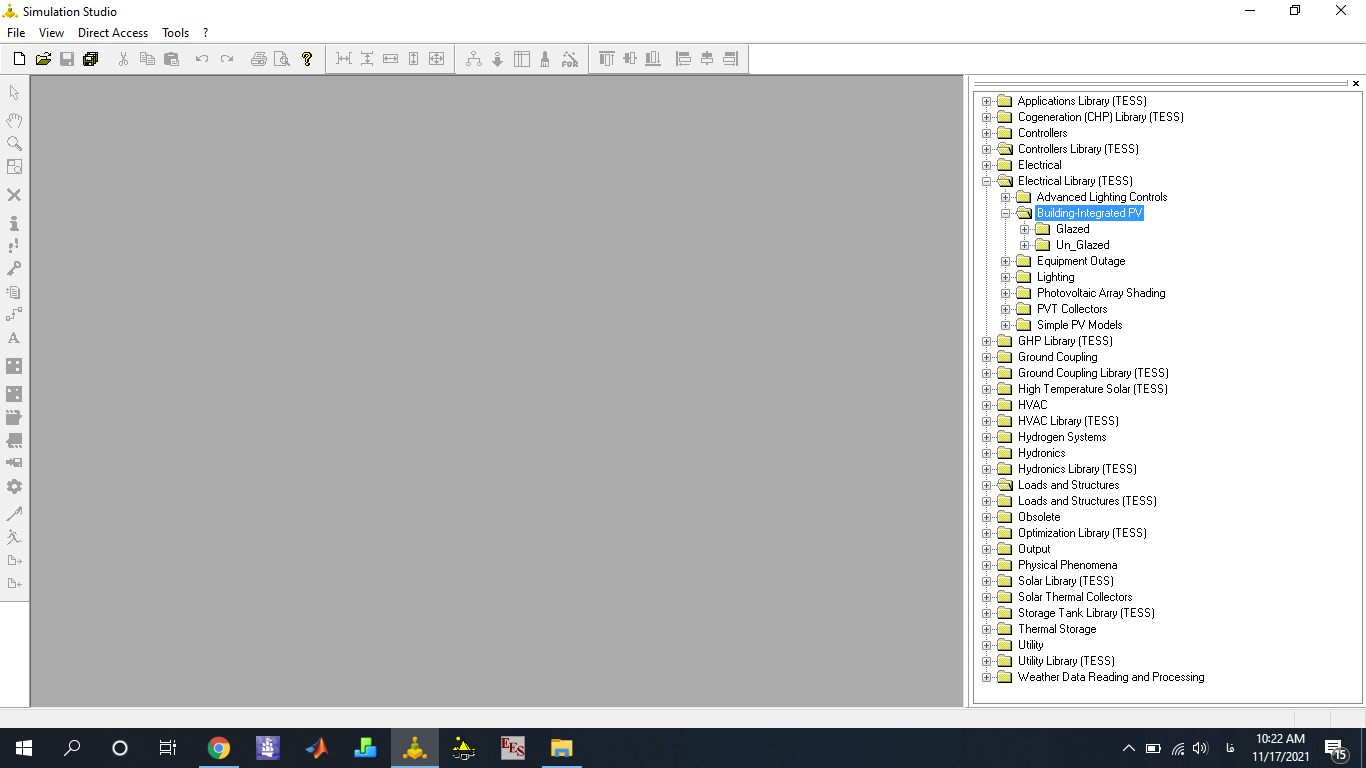Click the info 'i' icon in sidebar
This screenshot has height=768, width=1366.
(x=14, y=223)
